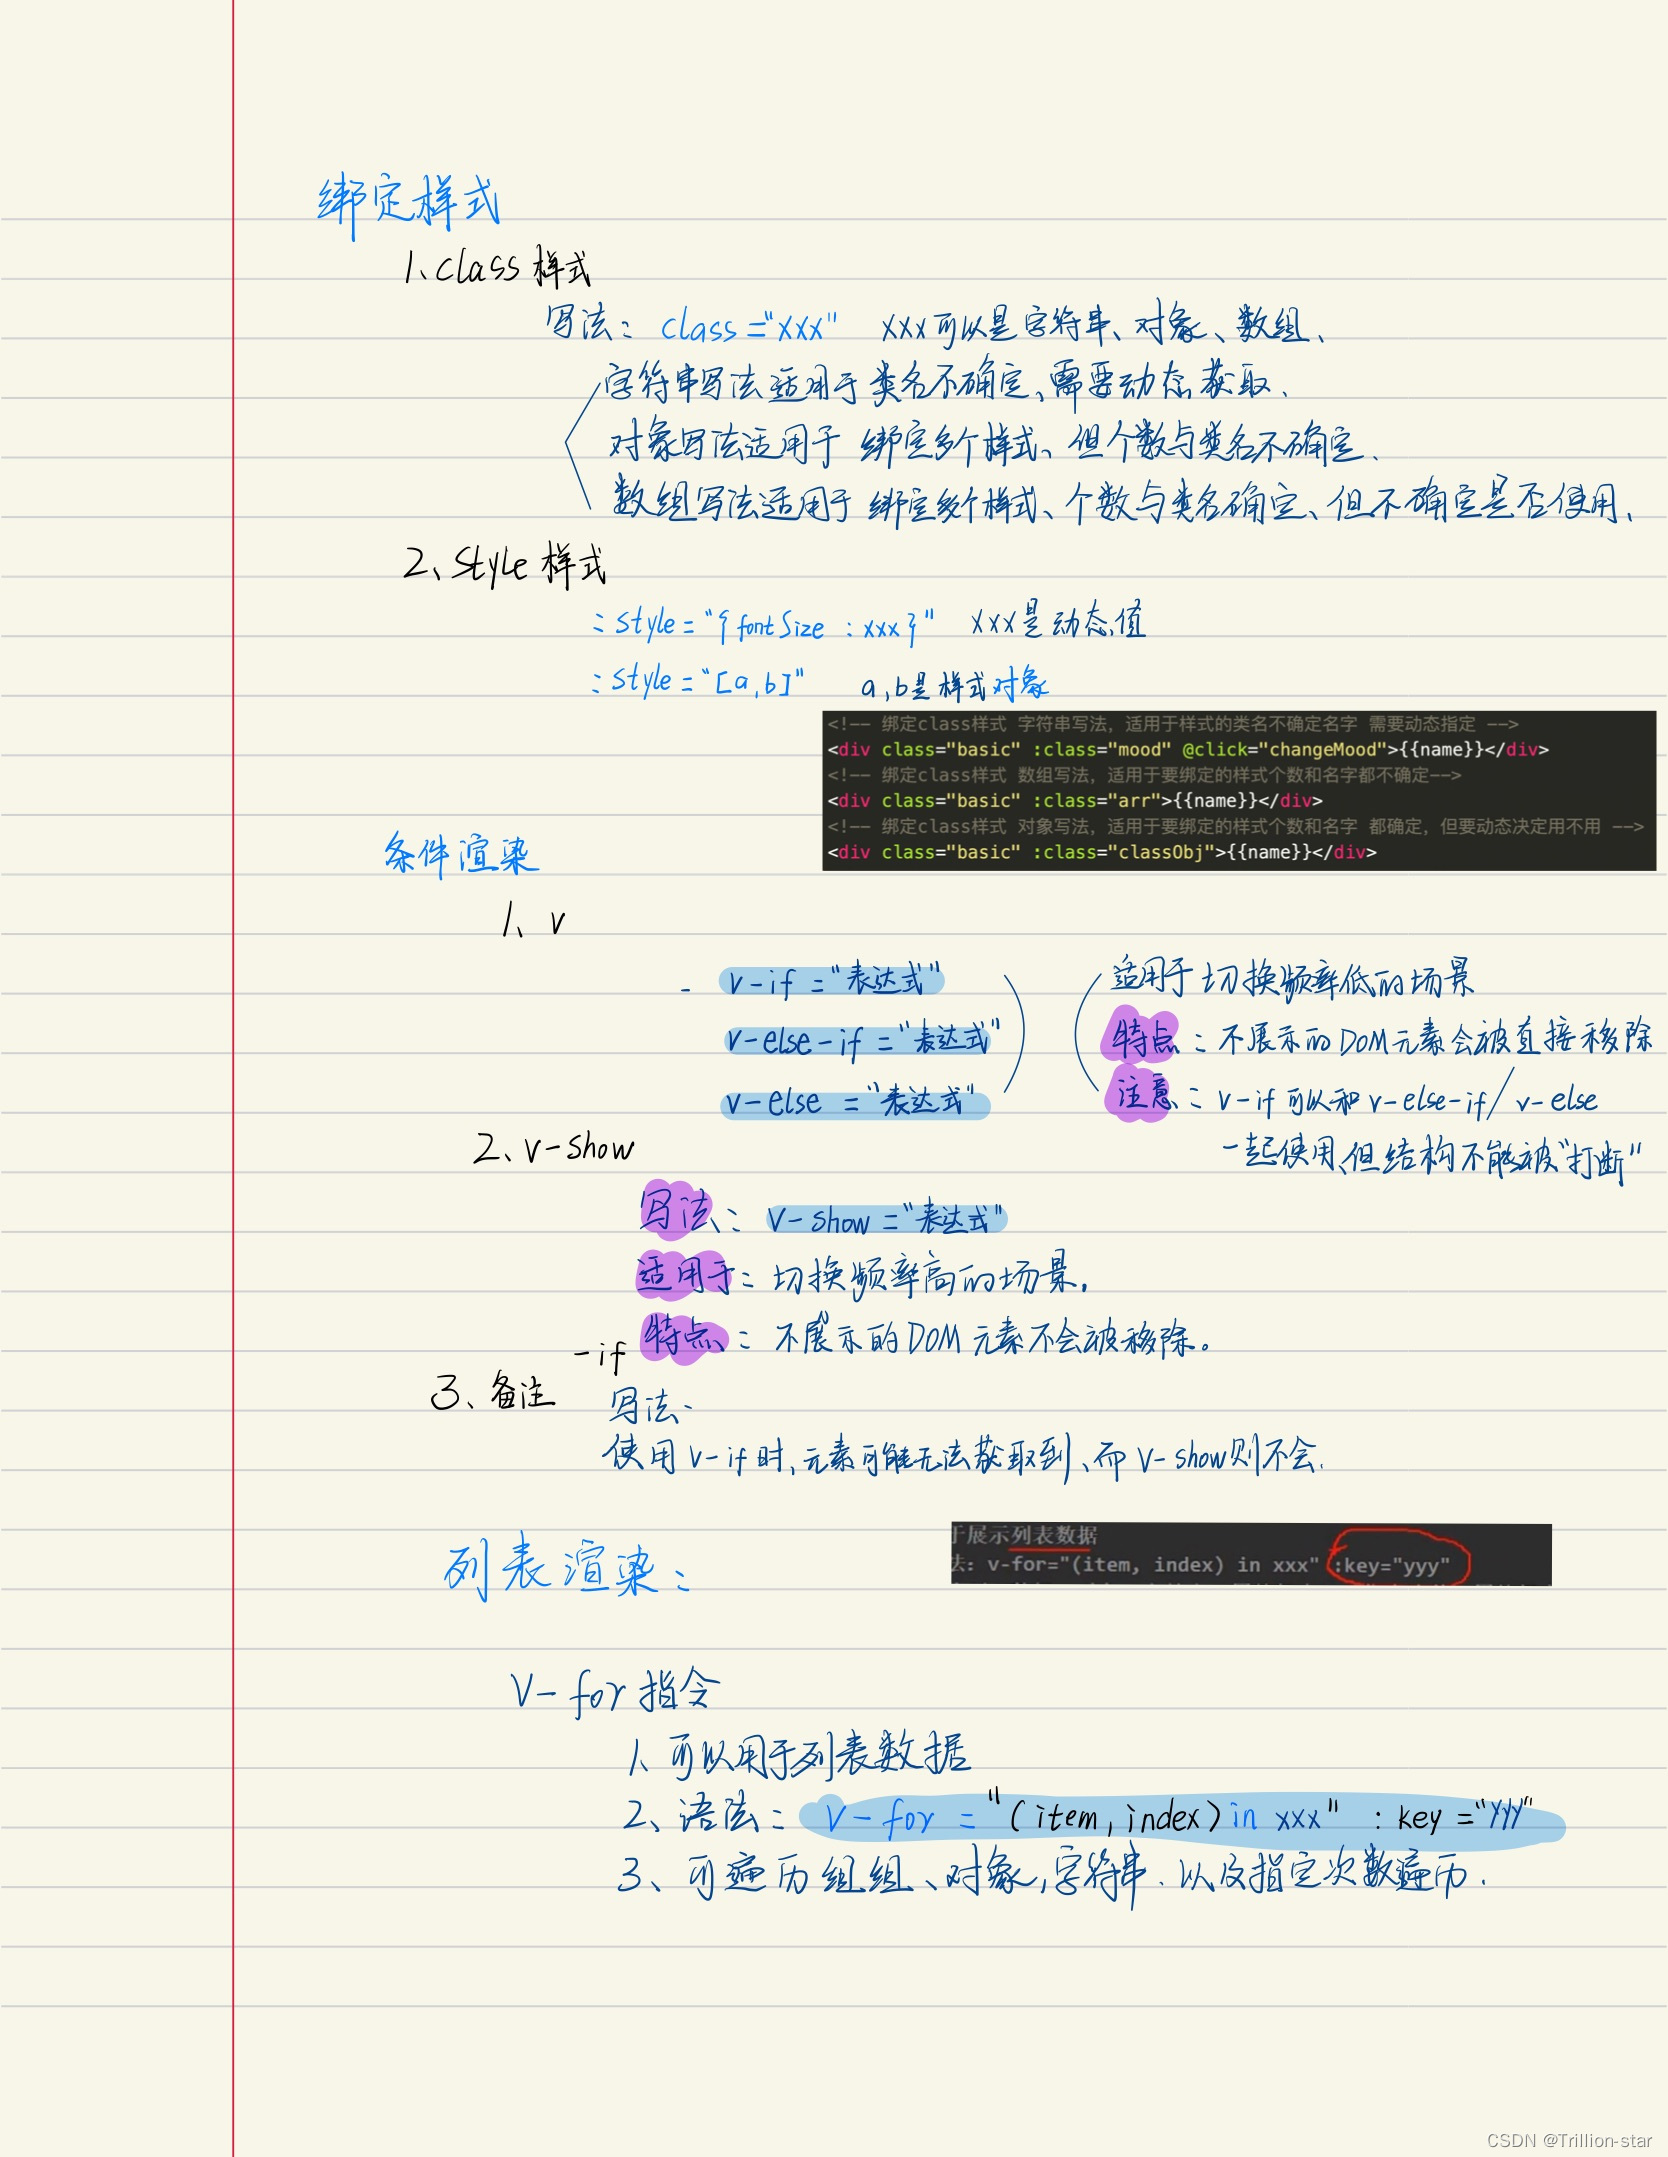The height and width of the screenshot is (2157, 1668).
Task: Select the black item "1、v"
Action: point(533,919)
